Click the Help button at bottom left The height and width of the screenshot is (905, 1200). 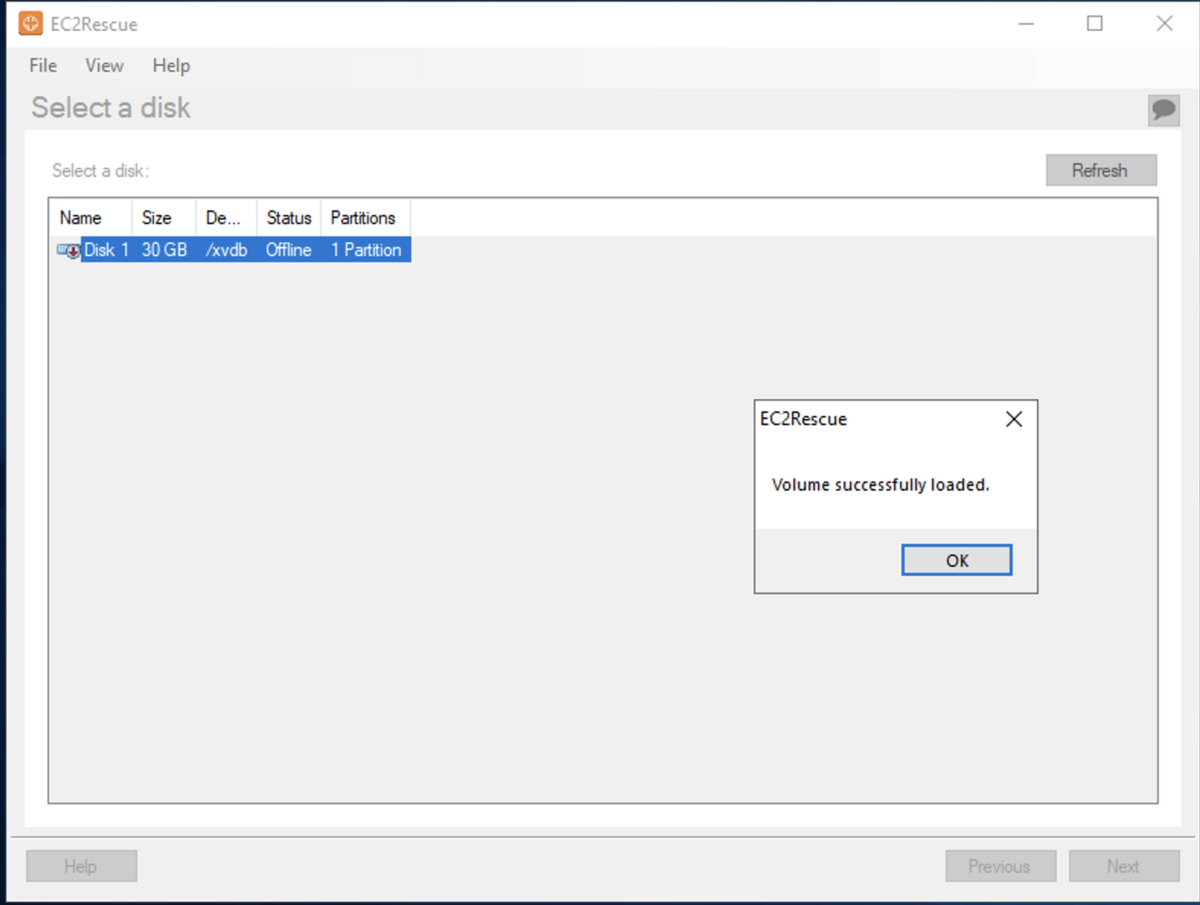tap(81, 866)
